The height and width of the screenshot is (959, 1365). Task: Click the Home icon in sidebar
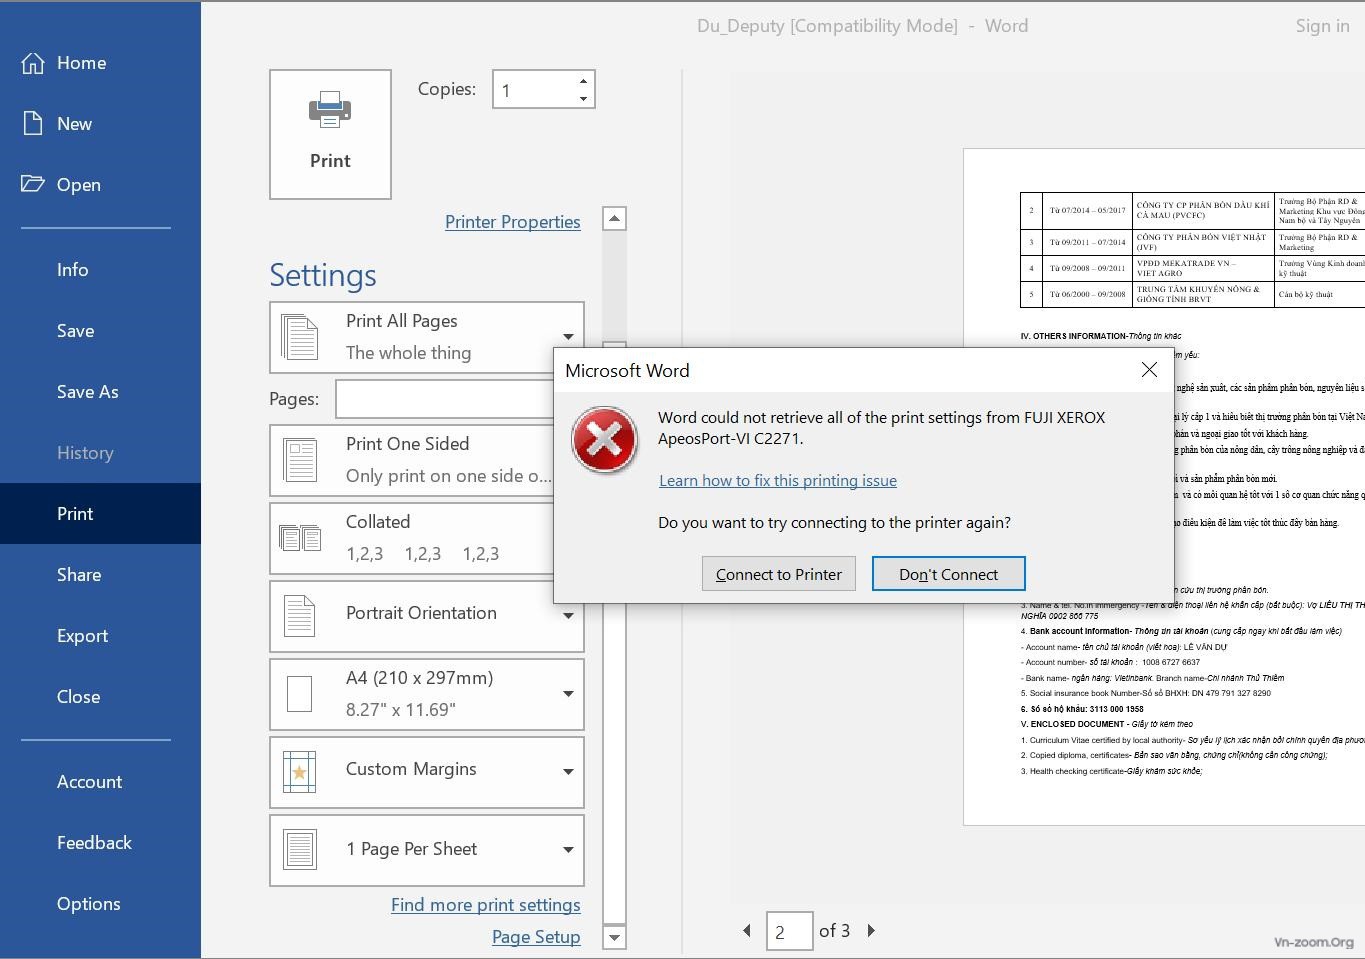[x=33, y=63]
